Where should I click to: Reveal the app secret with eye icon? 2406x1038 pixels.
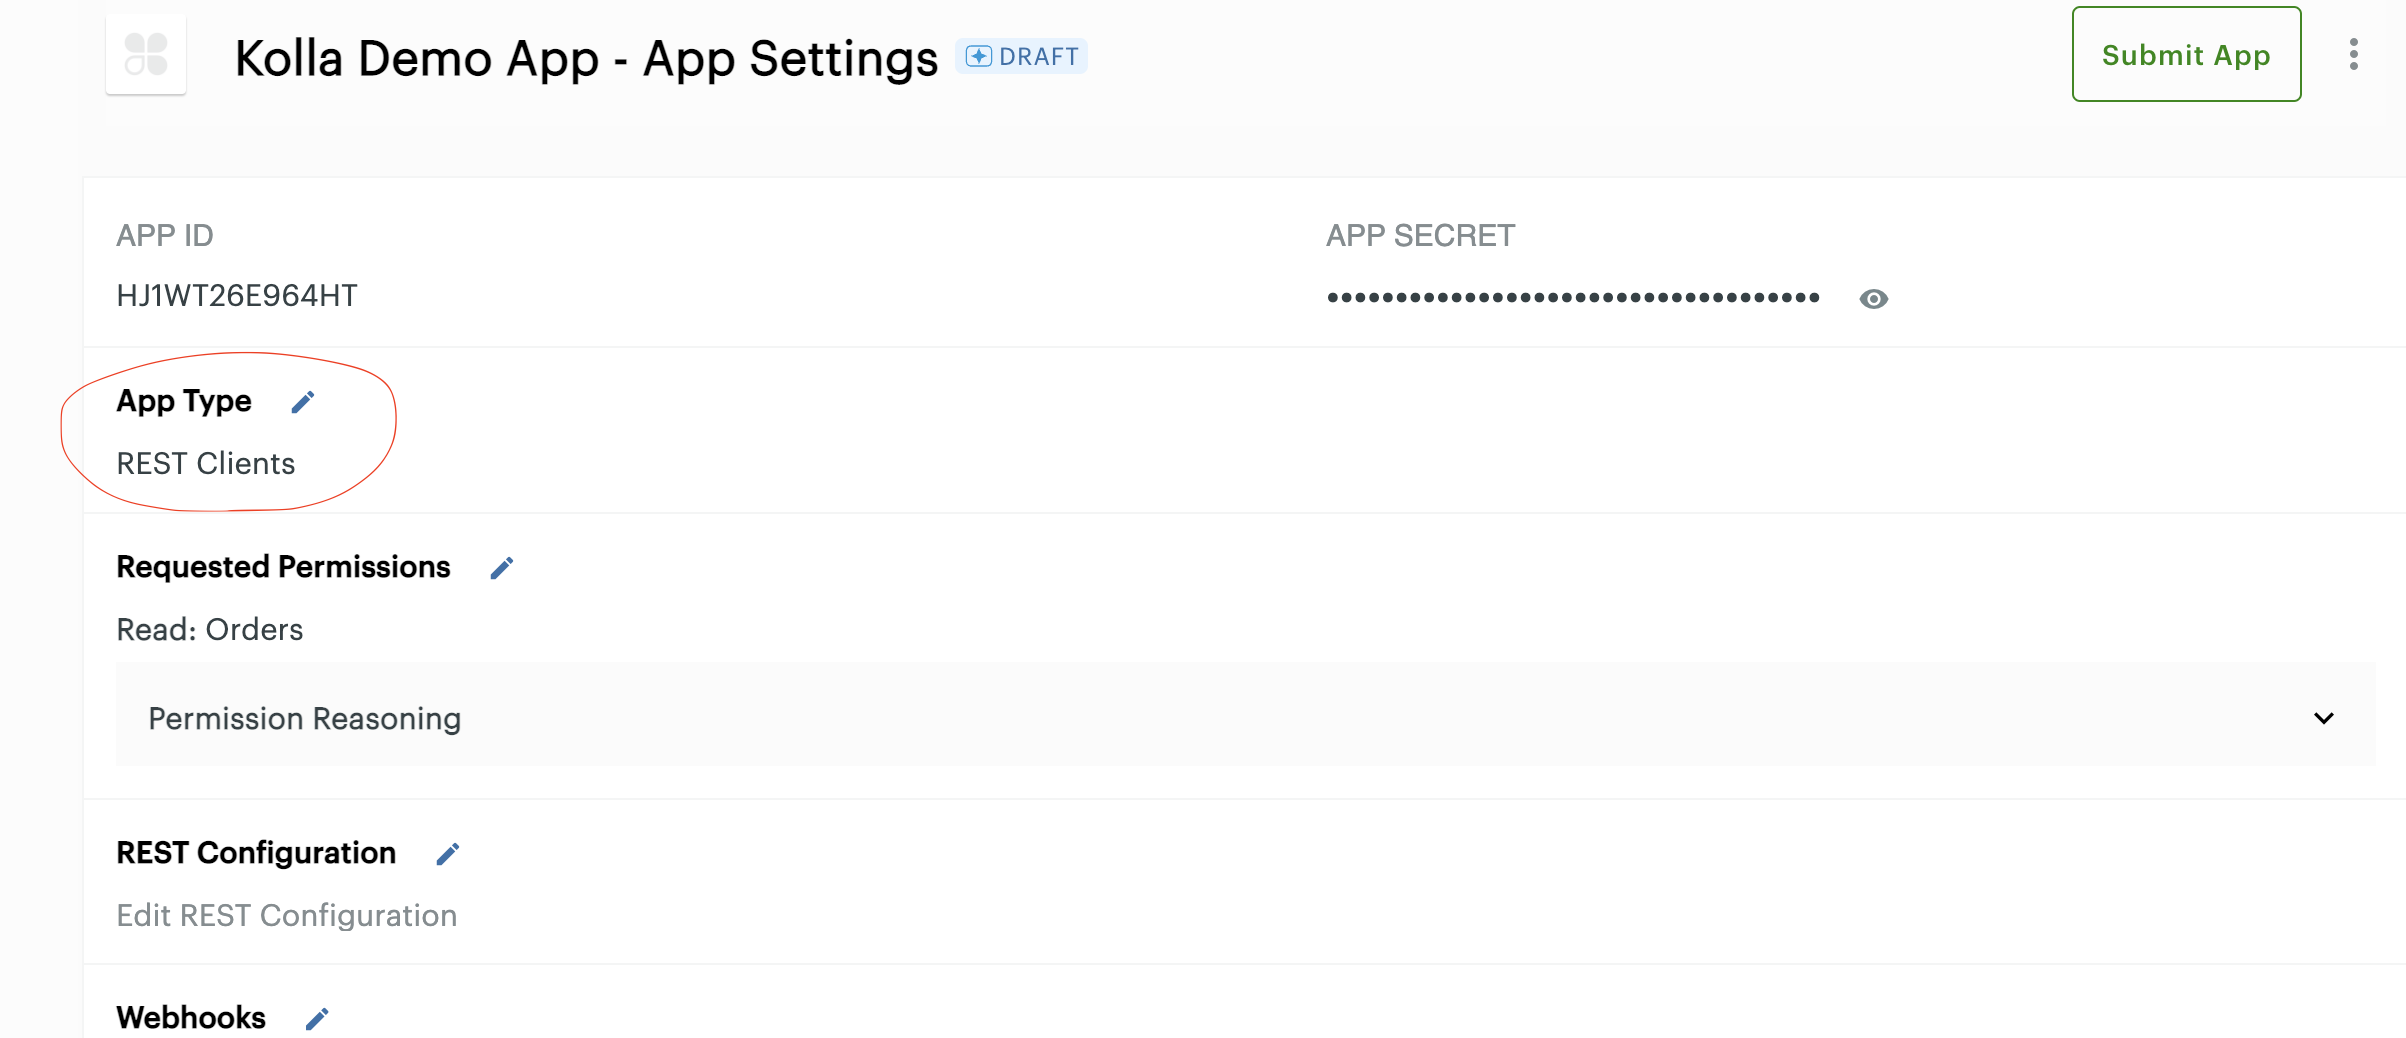click(x=1873, y=299)
